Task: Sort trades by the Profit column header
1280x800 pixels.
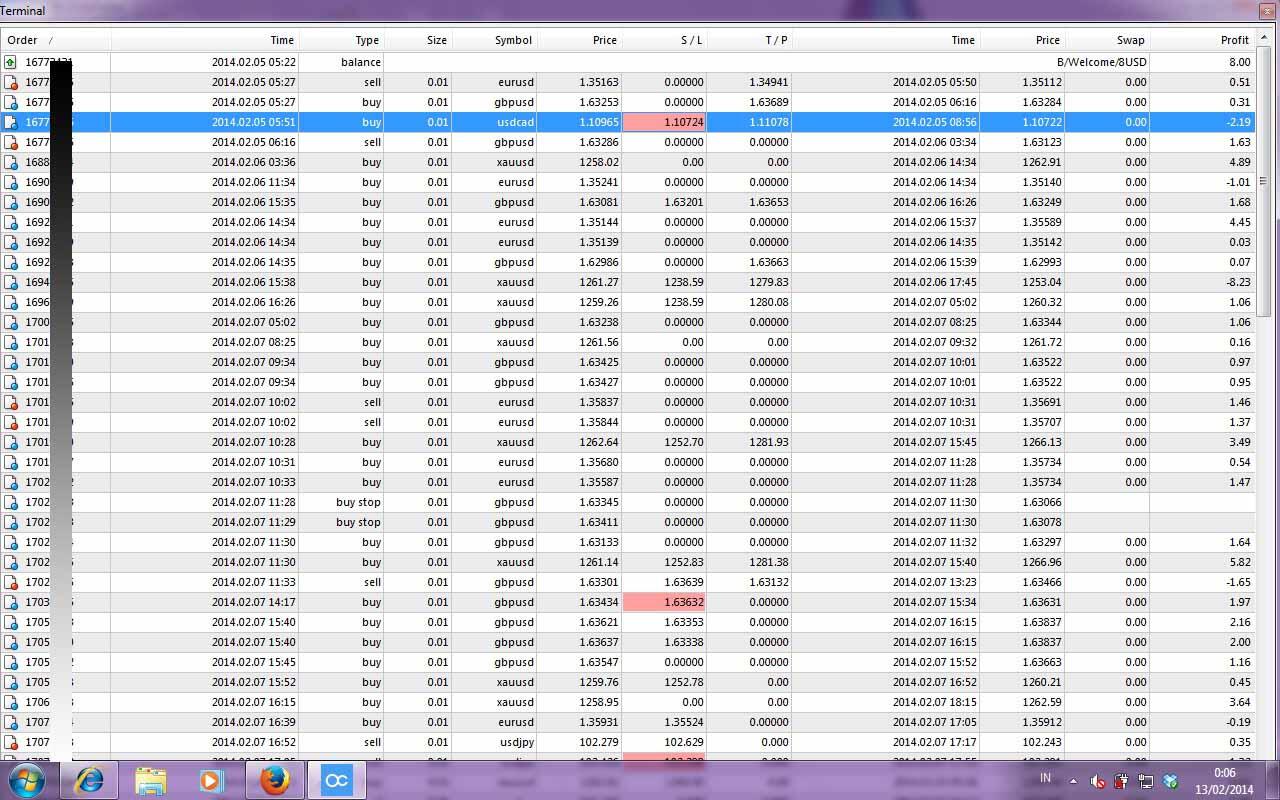Action: [x=1234, y=40]
